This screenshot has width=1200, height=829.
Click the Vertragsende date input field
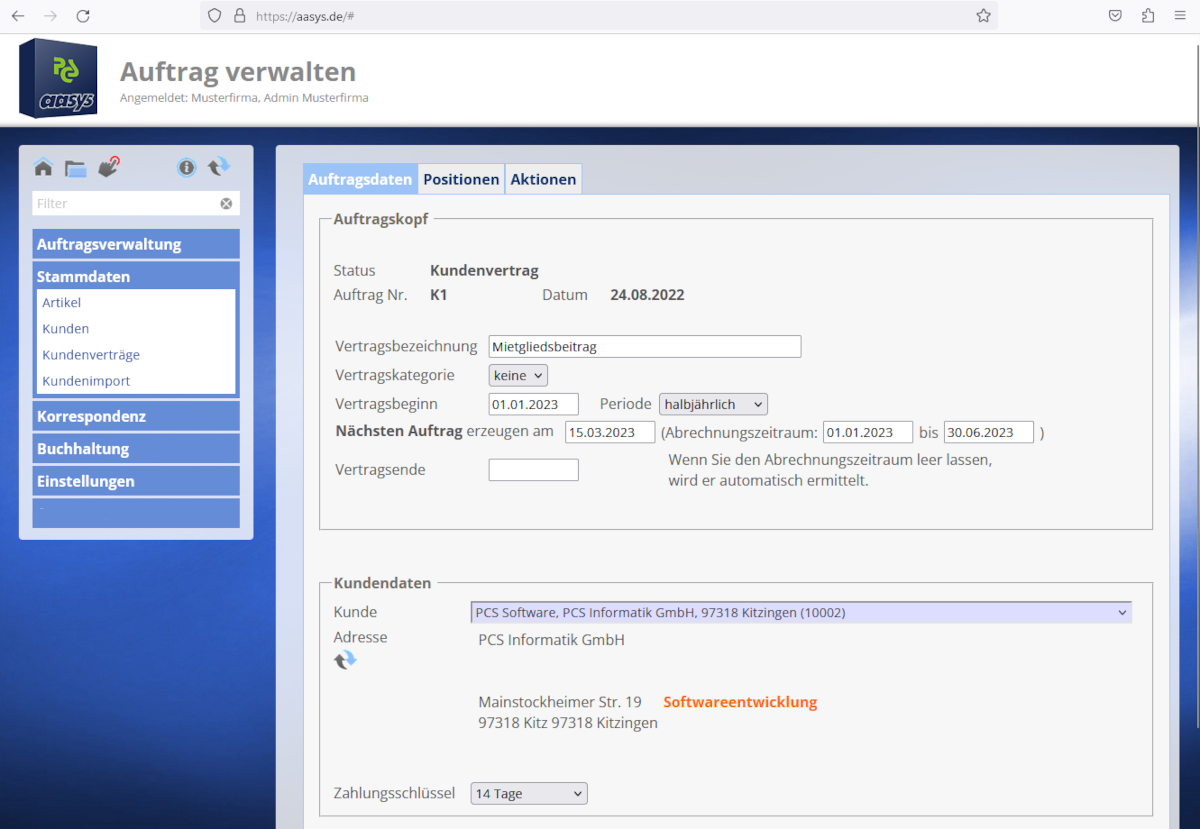click(x=533, y=469)
